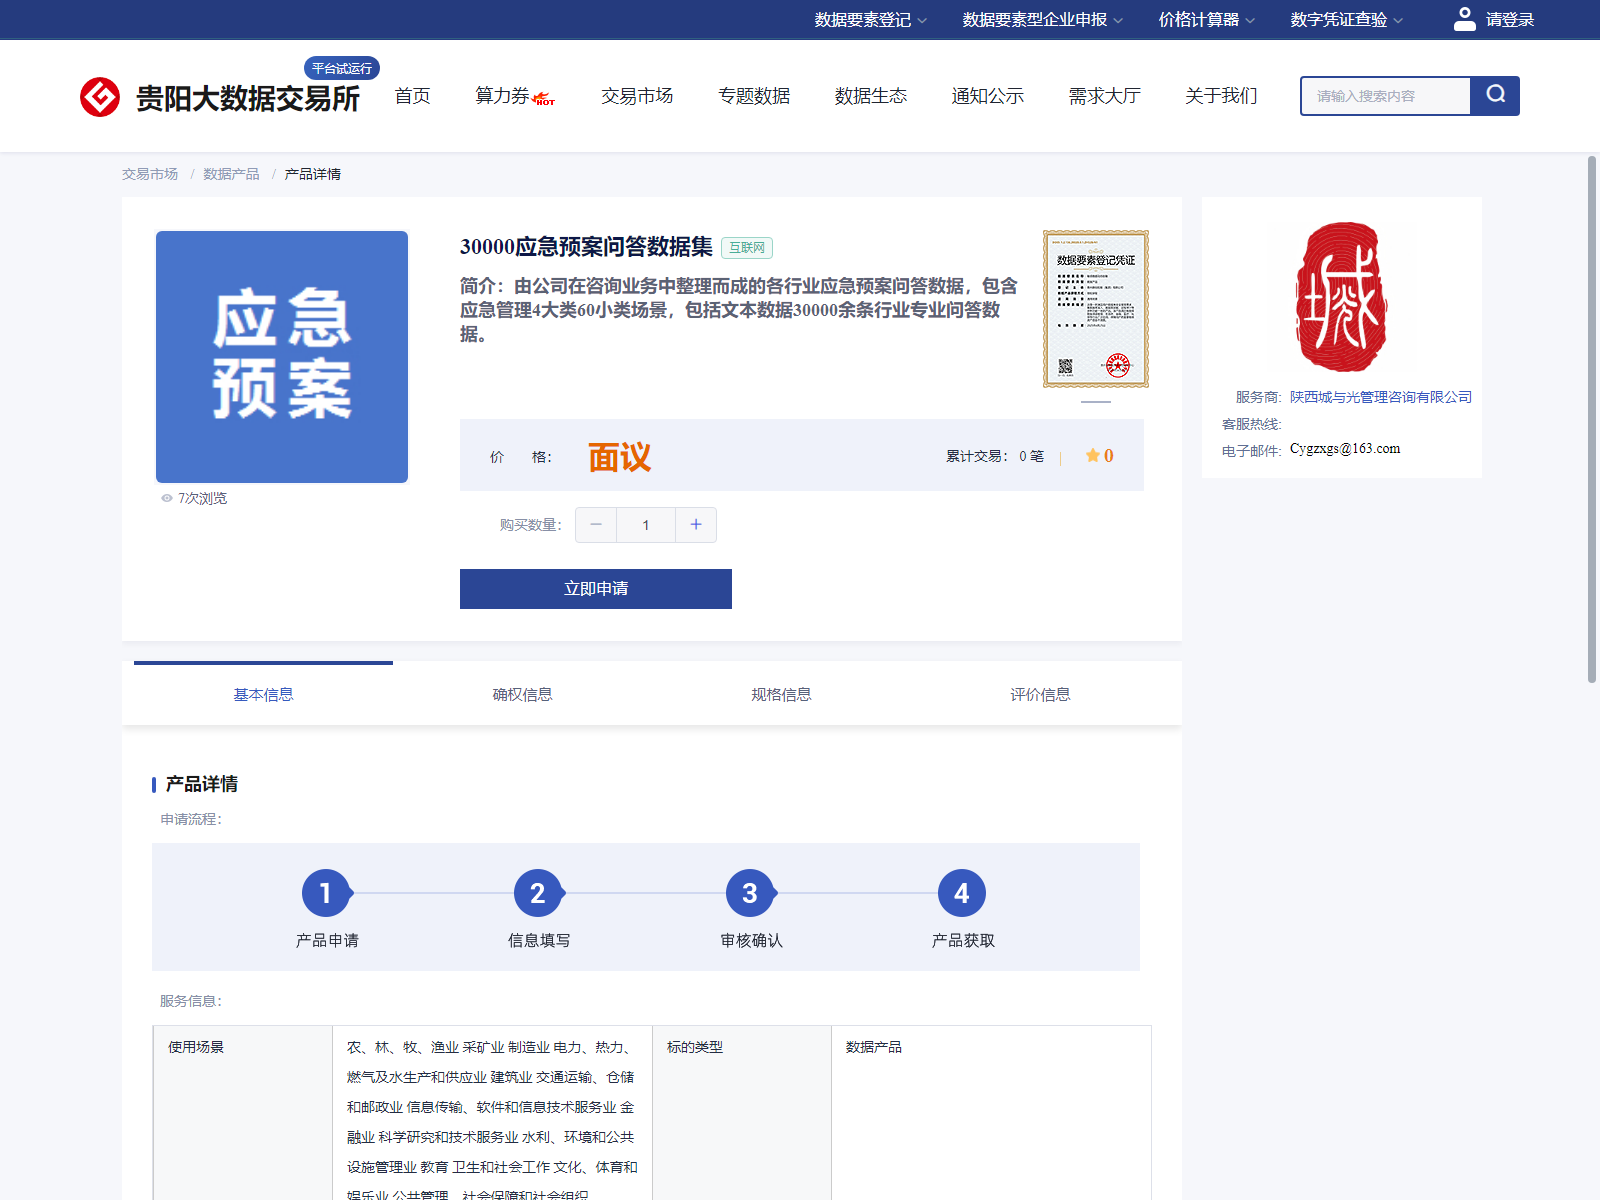The image size is (1600, 1200).
Task: Expand the 数字凭证查验 dropdown
Action: 1346,20
